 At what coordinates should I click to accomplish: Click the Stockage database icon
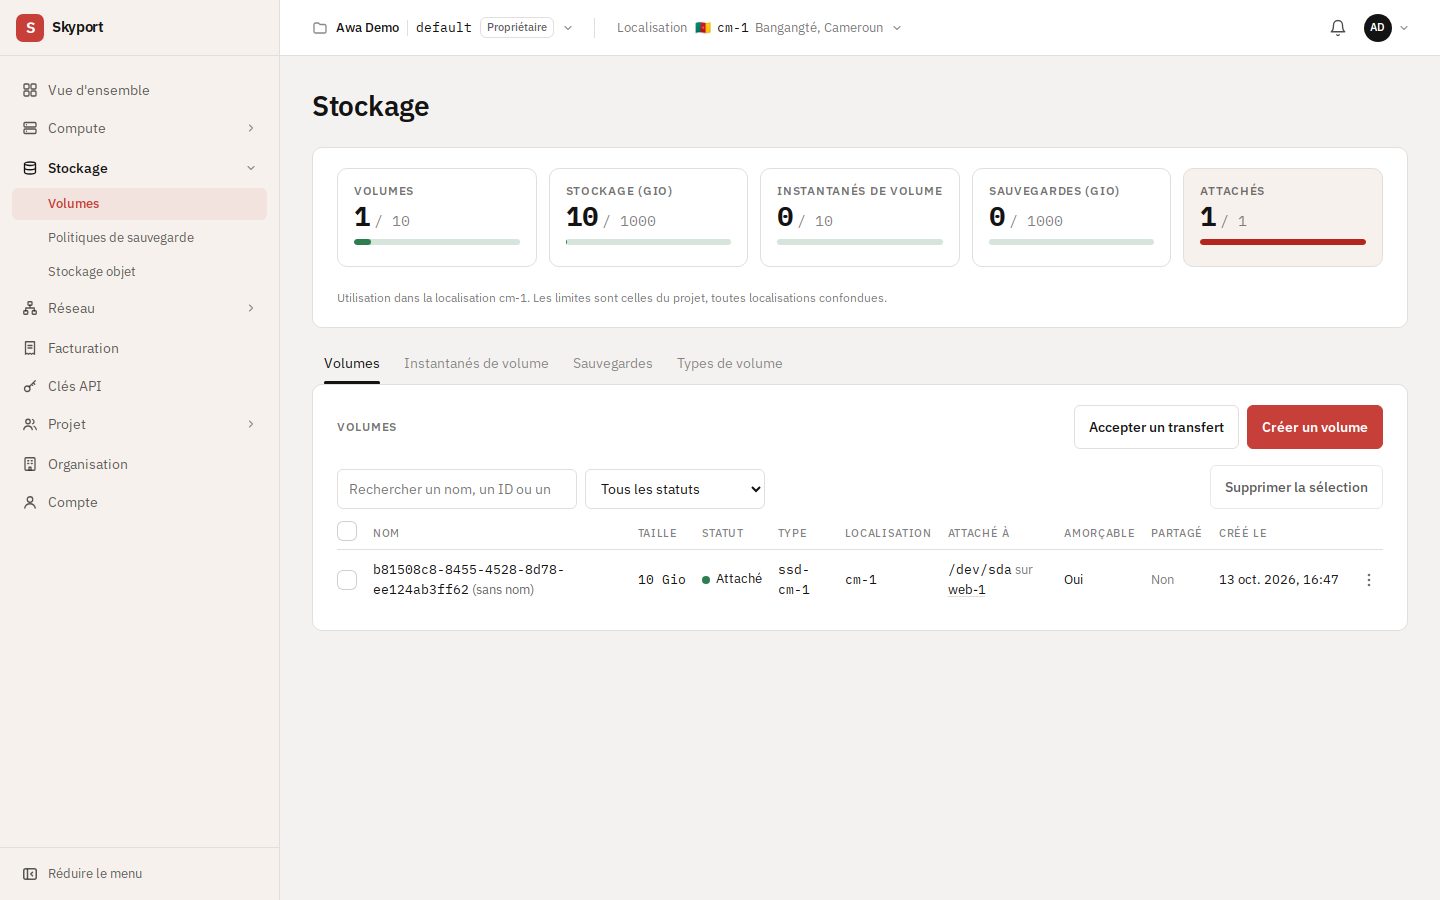click(x=30, y=168)
